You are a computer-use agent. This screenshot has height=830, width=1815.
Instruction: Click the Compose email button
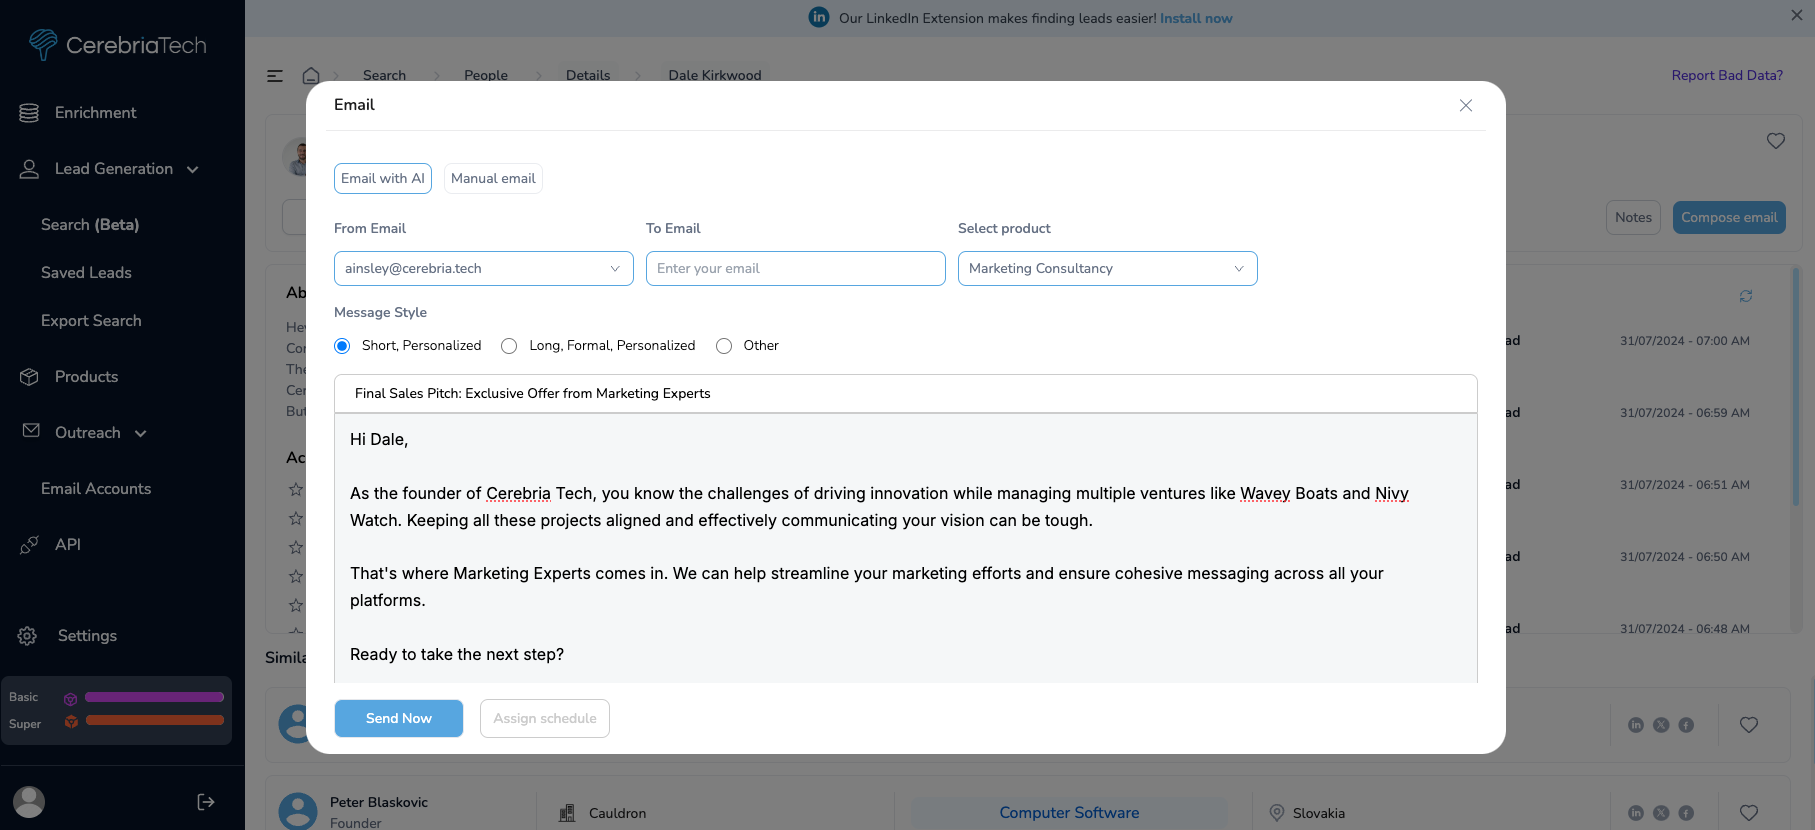1729,217
